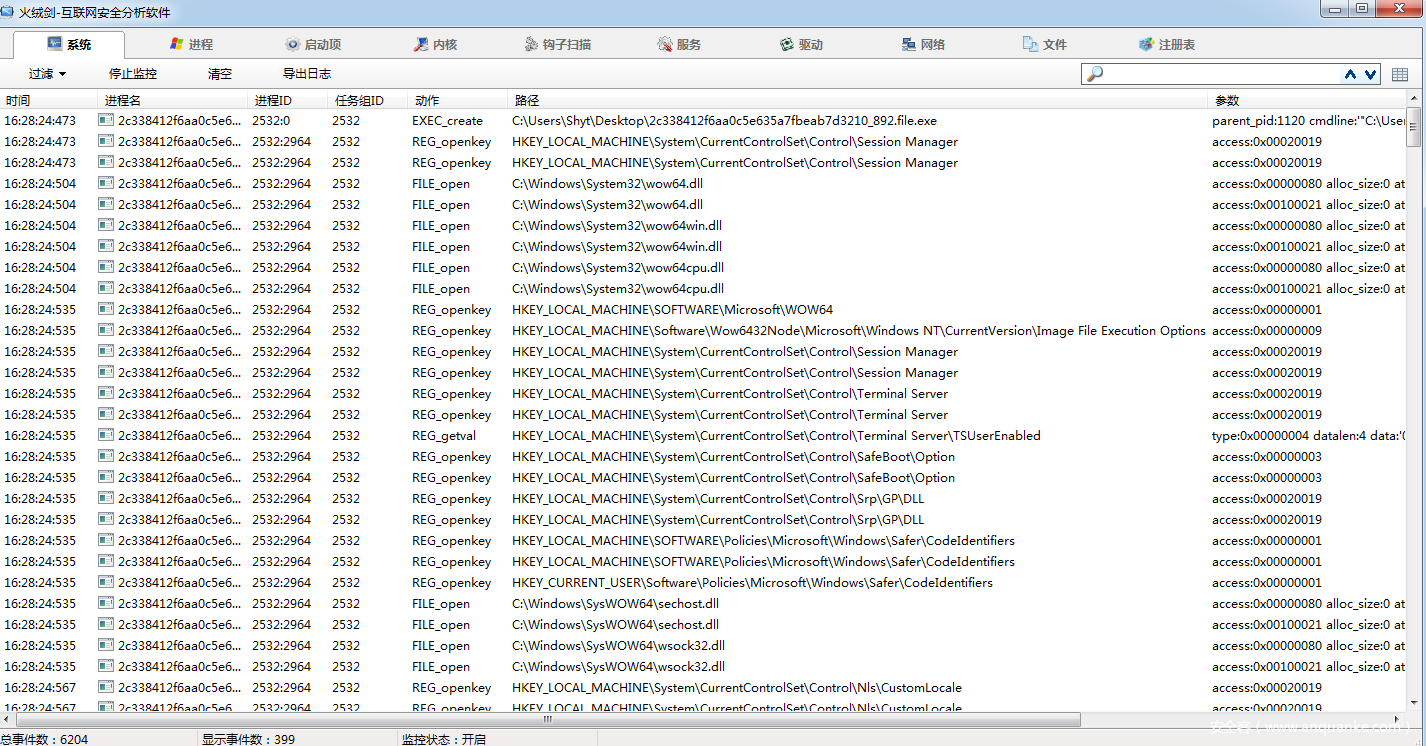Click search next down arrow

tap(1370, 74)
